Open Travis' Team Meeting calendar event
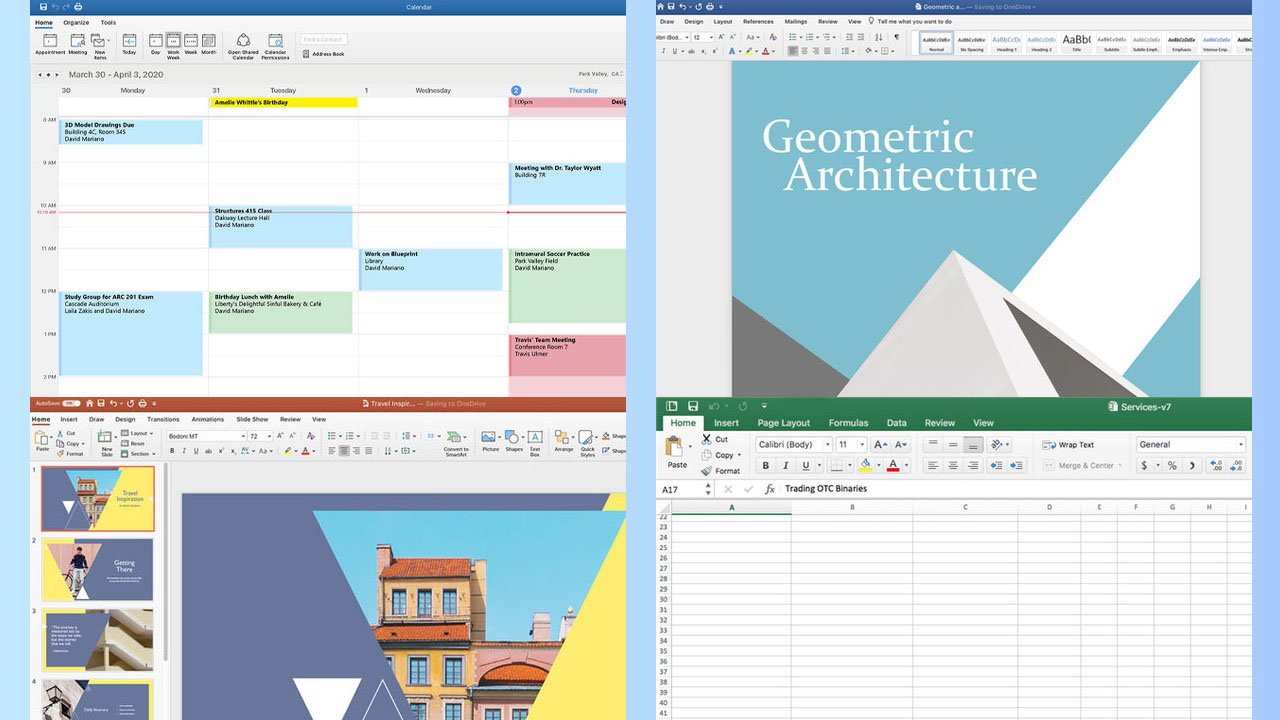 pos(568,355)
